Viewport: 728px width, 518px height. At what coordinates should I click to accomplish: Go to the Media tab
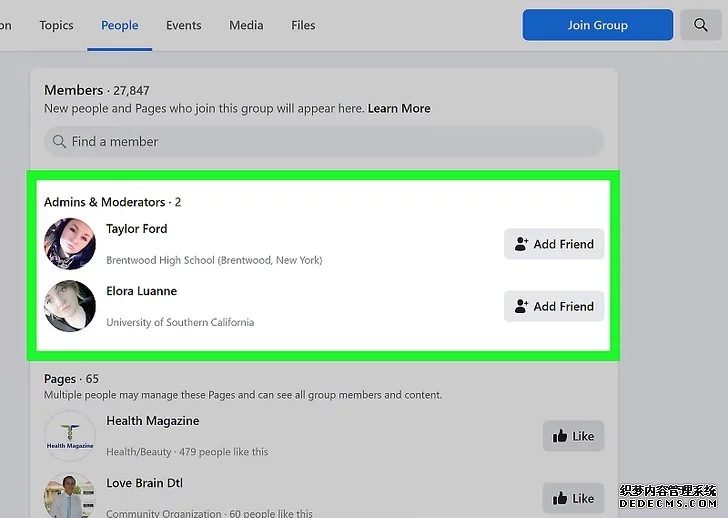coord(247,25)
